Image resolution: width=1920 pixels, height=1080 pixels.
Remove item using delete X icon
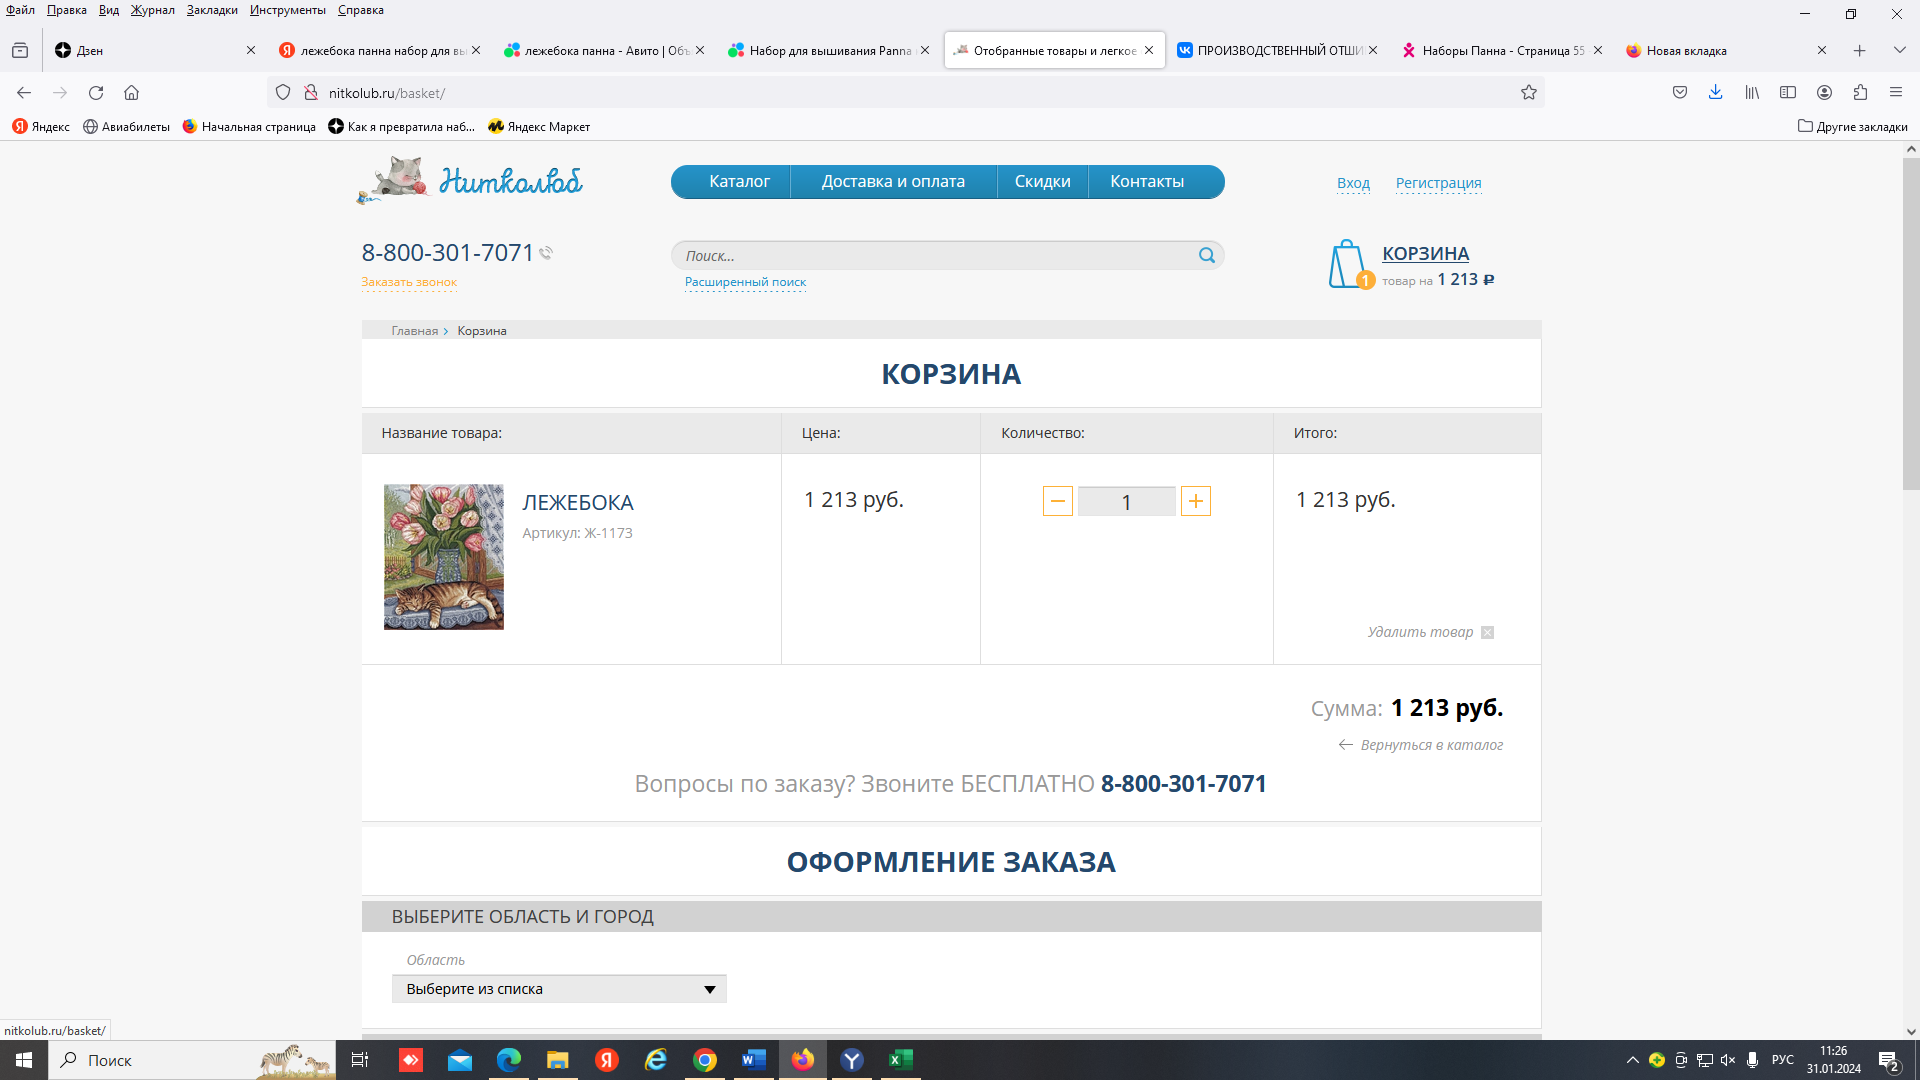pos(1487,632)
